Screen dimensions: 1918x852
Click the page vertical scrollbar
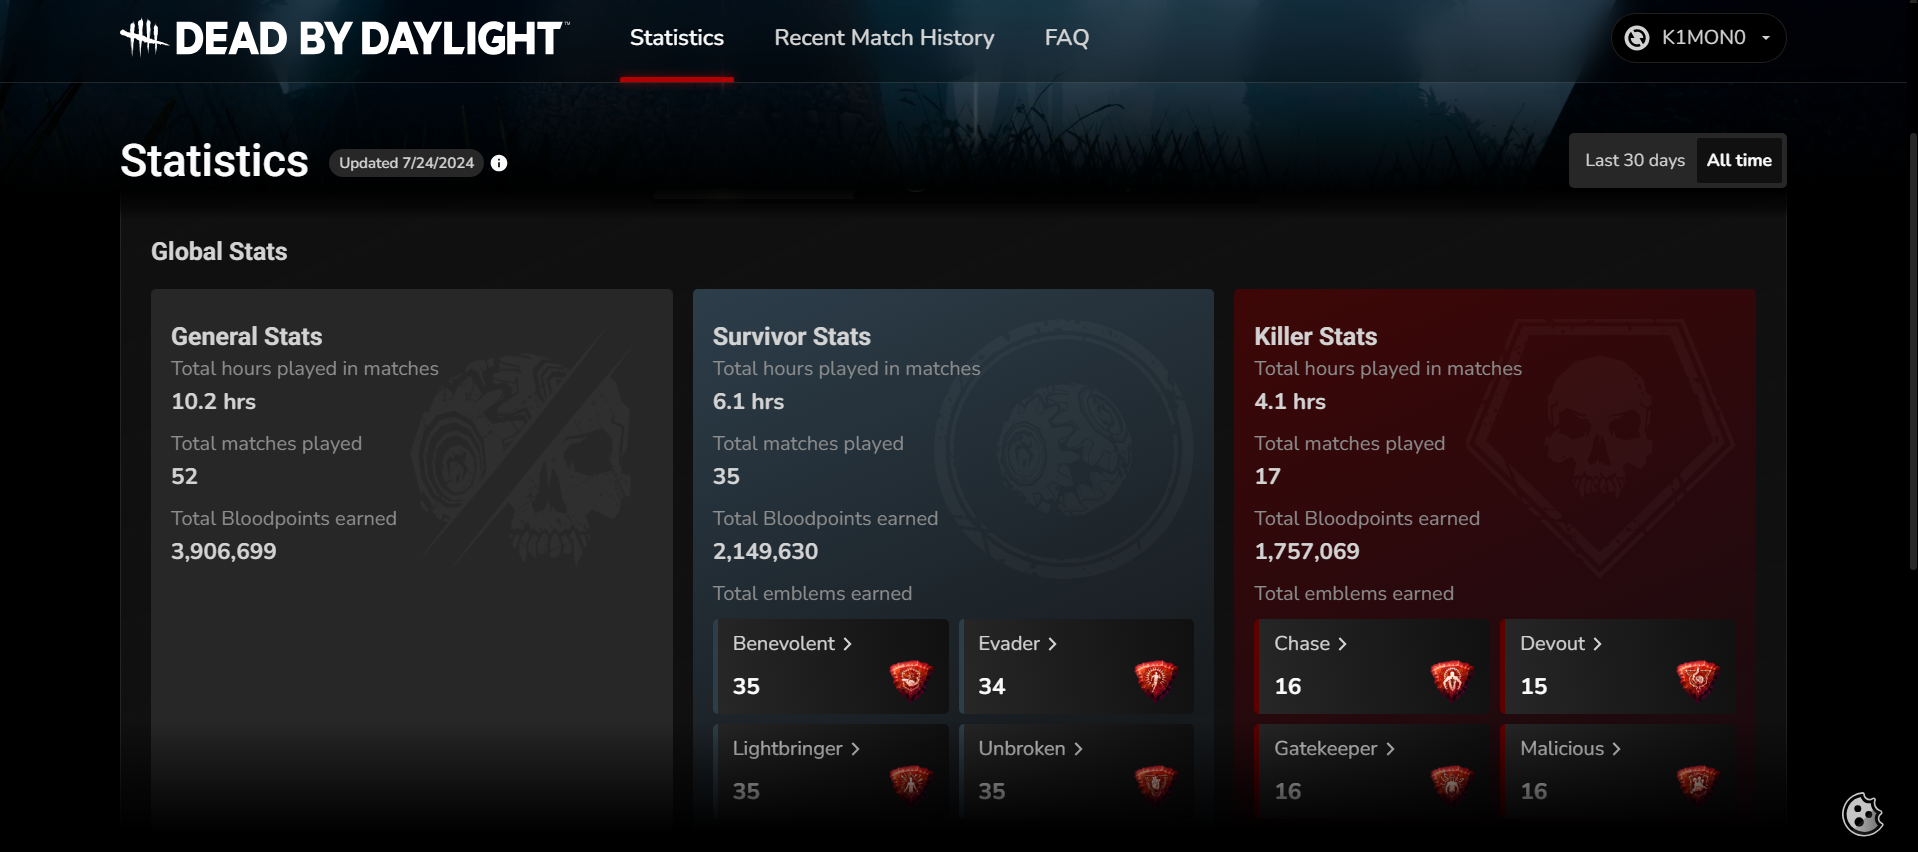[1912, 350]
